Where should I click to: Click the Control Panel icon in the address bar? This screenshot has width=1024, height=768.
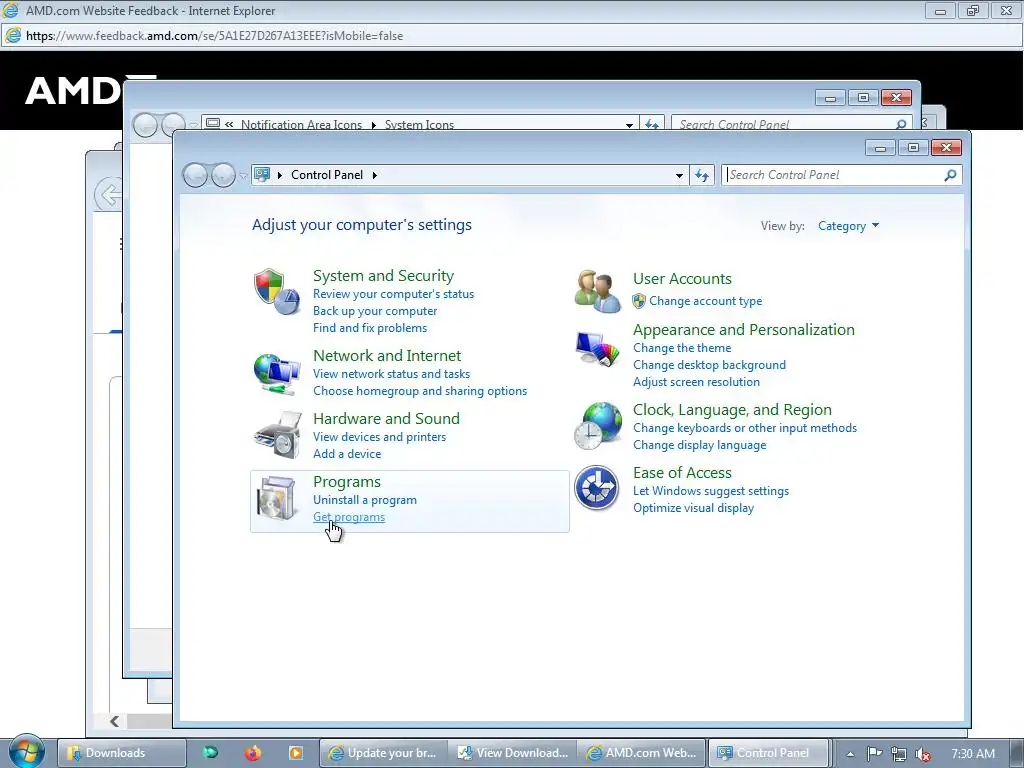(x=262, y=174)
